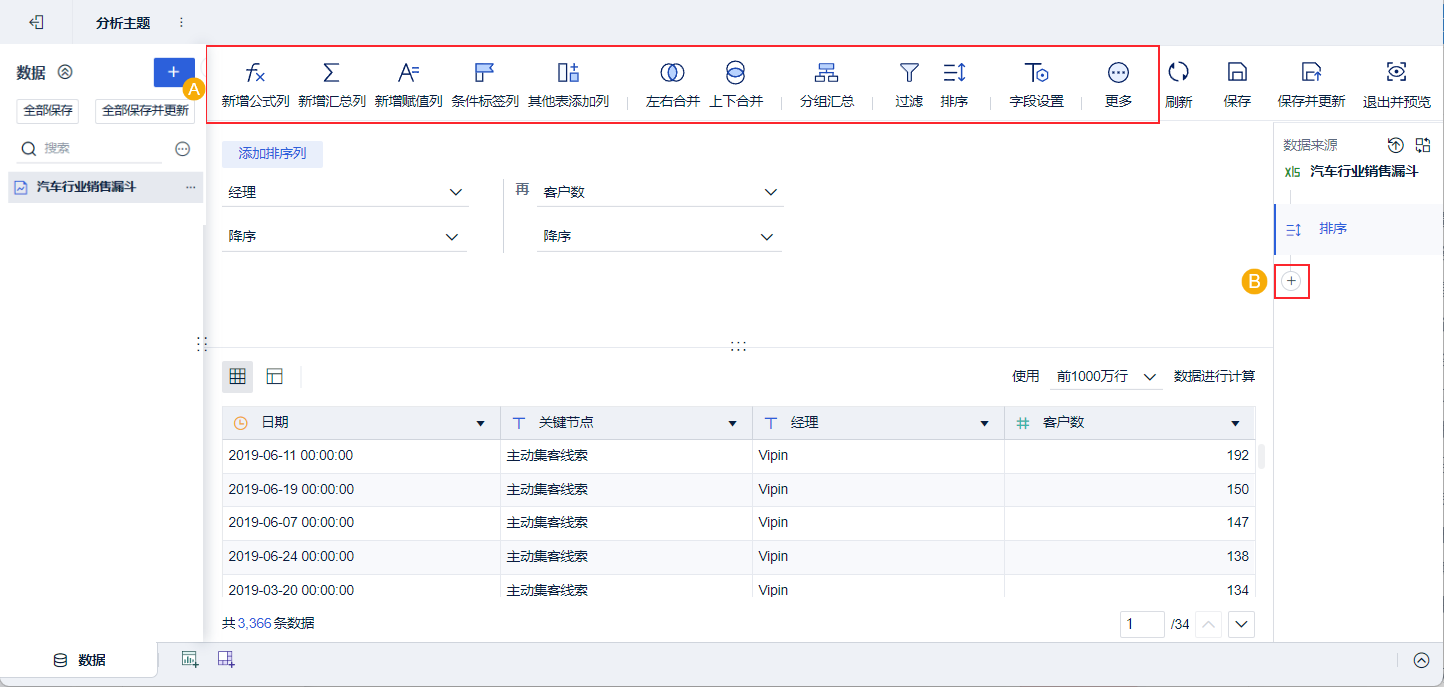The width and height of the screenshot is (1444, 687).
Task: Open the three-dot menu beside 分析主题
Action: click(181, 22)
